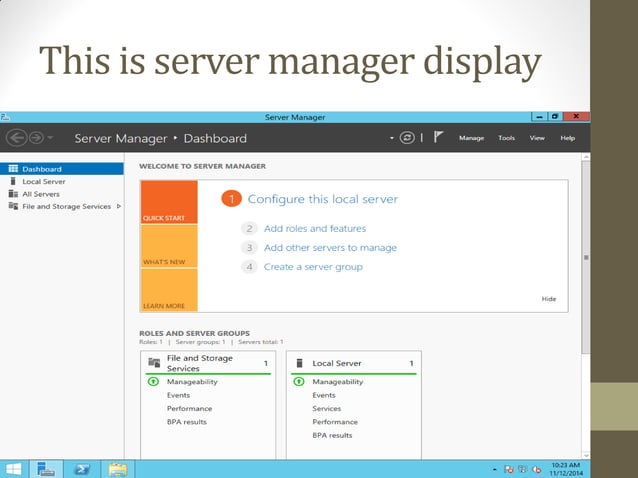Image resolution: width=638 pixels, height=478 pixels.
Task: Click the Refresh icon in header
Action: coord(407,137)
